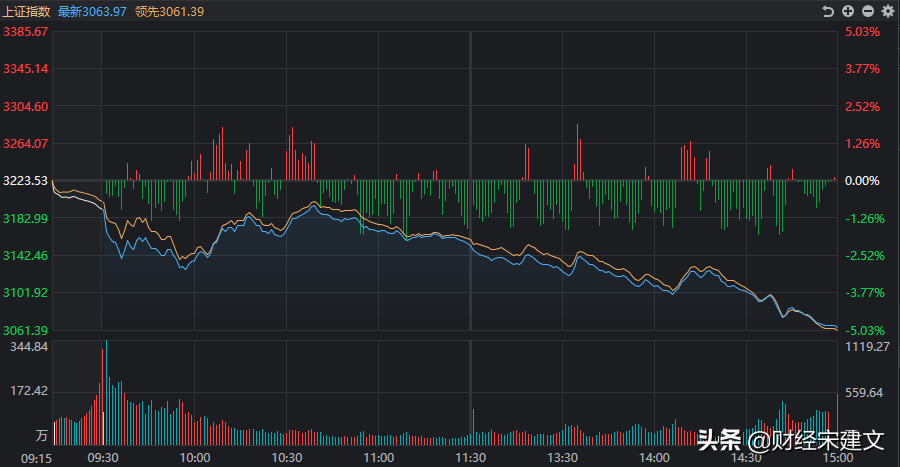
Task: Click the 10:30 time axis label
Action: [287, 457]
